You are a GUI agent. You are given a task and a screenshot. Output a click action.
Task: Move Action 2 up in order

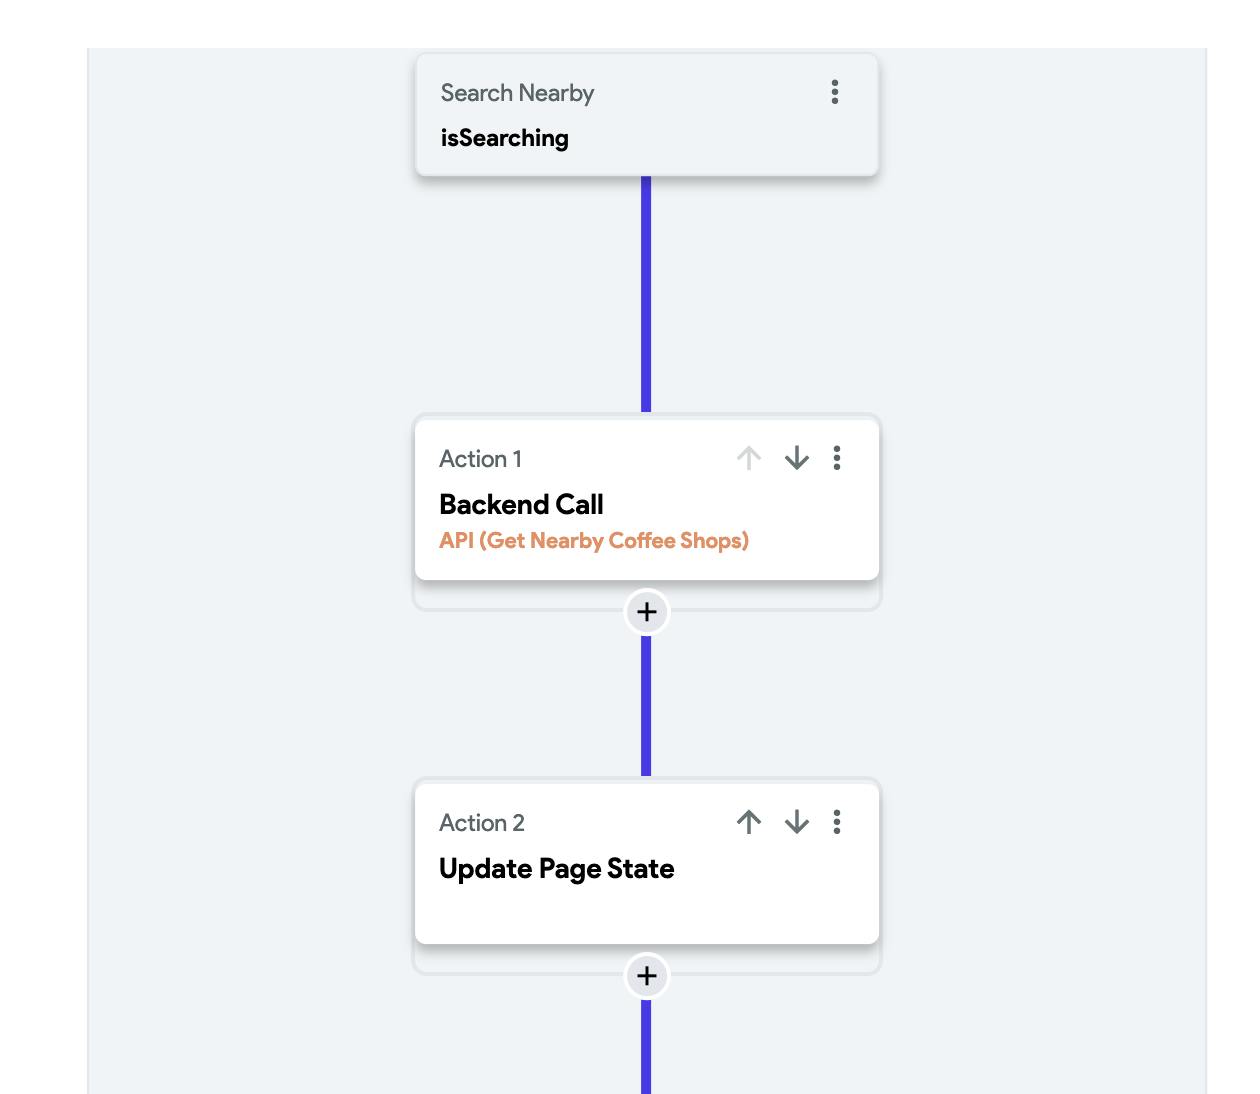point(749,822)
